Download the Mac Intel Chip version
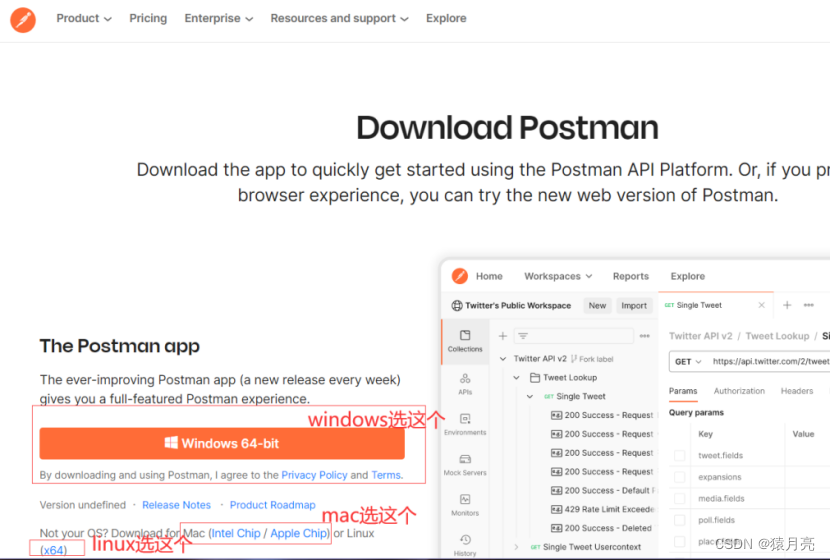 (236, 533)
